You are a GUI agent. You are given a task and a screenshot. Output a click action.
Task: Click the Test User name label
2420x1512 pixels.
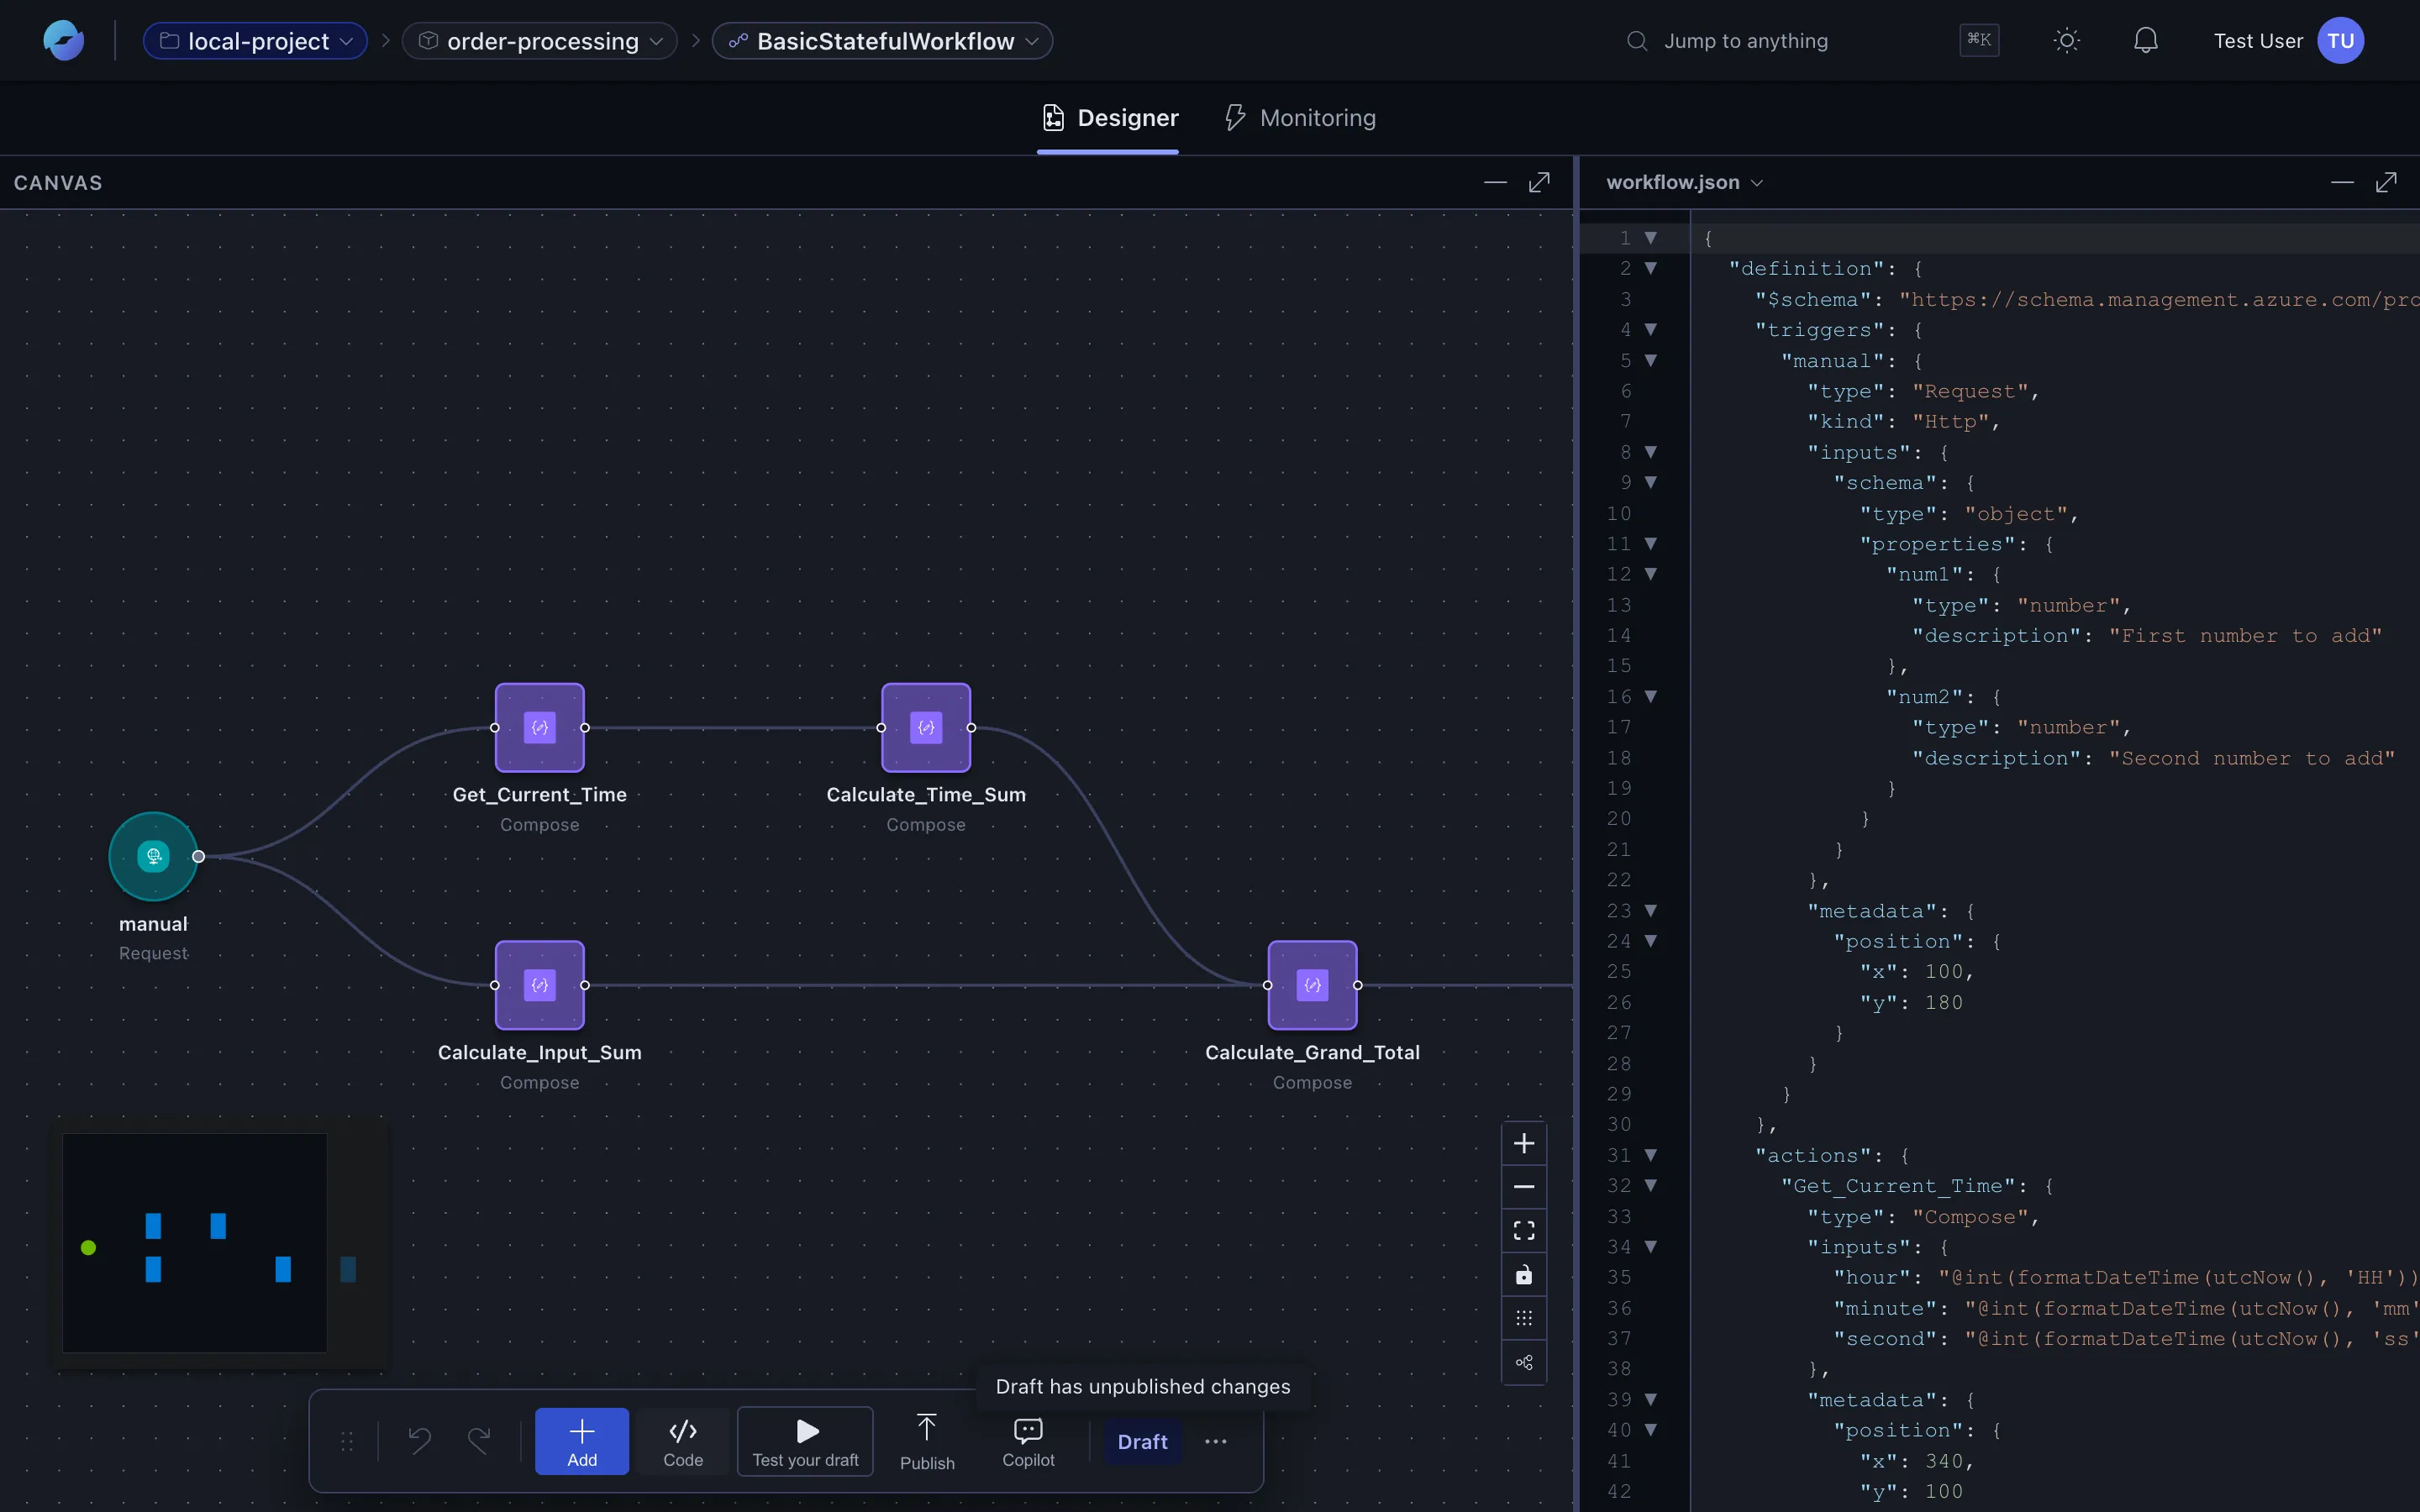pos(2258,41)
